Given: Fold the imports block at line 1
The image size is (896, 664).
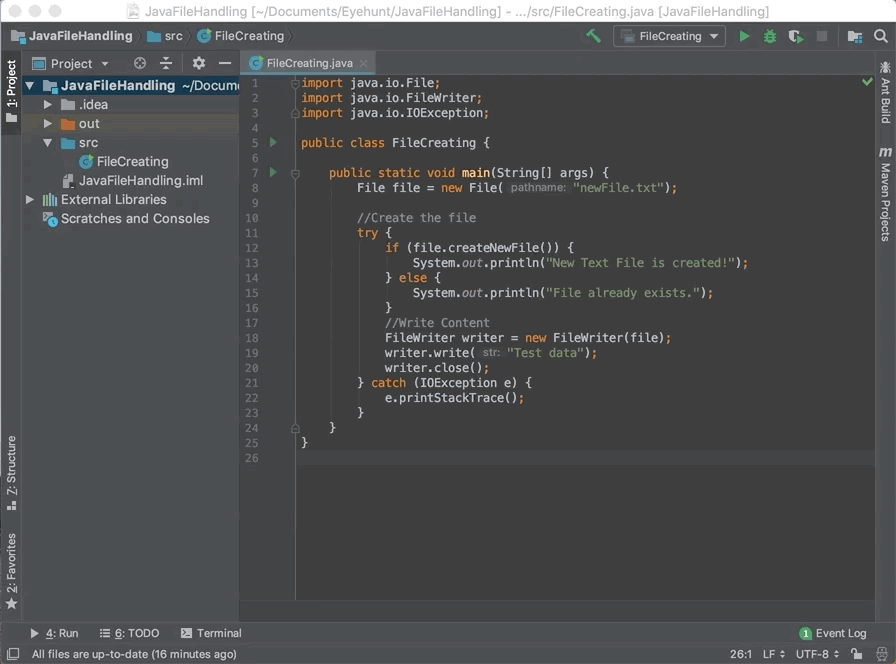Looking at the screenshot, I should 295,84.
